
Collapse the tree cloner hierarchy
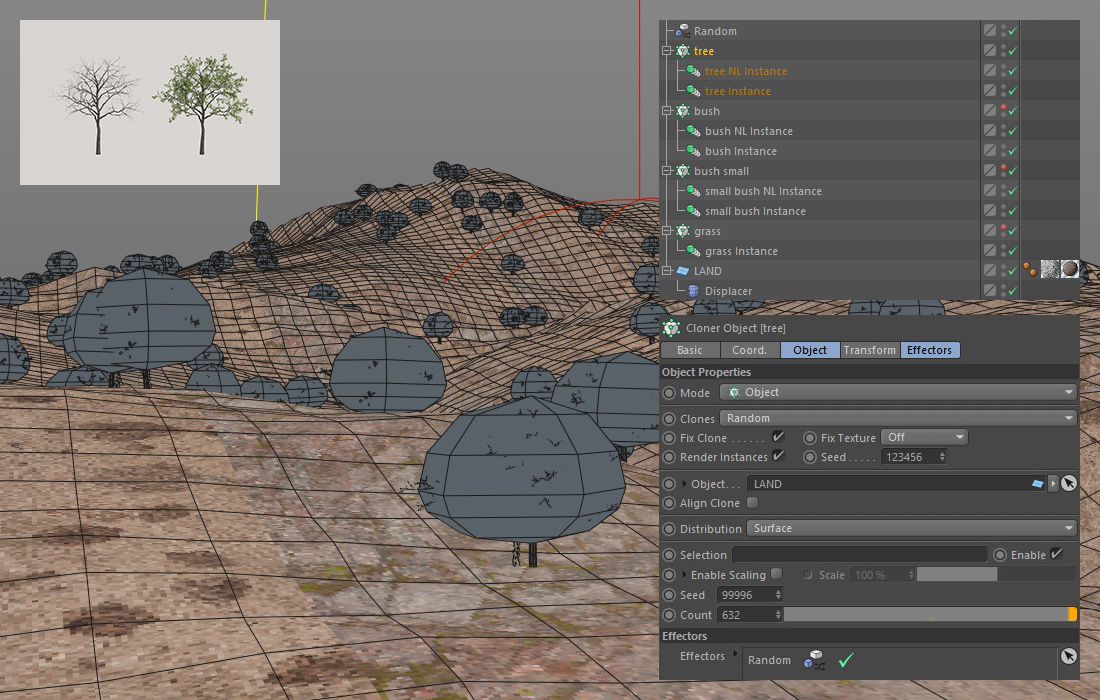667,51
